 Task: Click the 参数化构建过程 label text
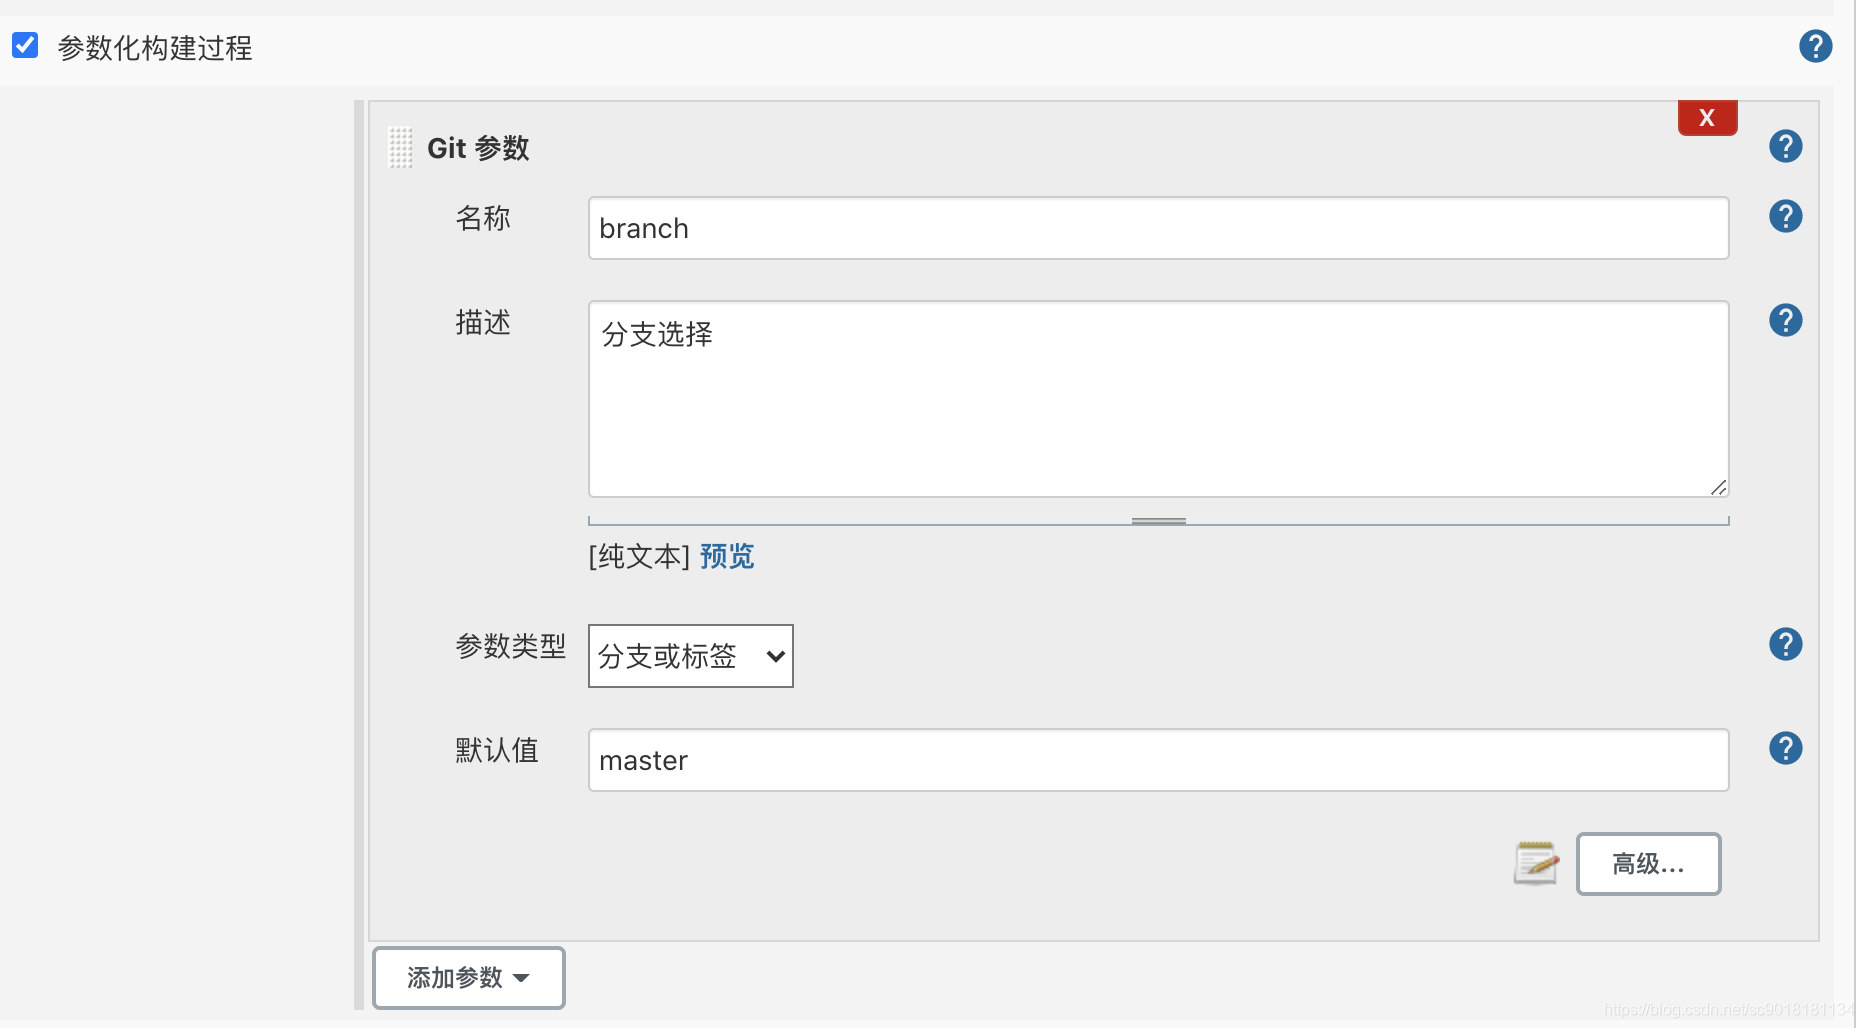[x=155, y=48]
